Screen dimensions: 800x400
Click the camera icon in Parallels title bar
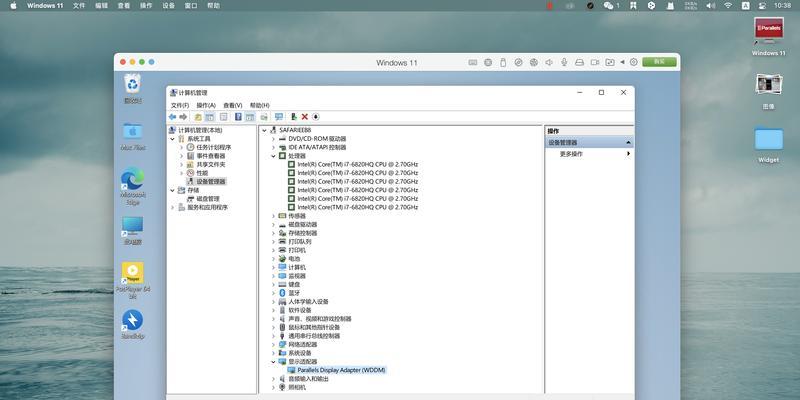(595, 62)
